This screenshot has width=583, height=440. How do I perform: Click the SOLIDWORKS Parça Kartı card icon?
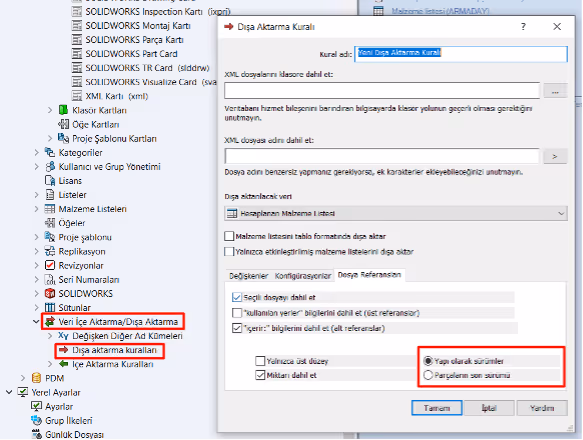pos(77,39)
